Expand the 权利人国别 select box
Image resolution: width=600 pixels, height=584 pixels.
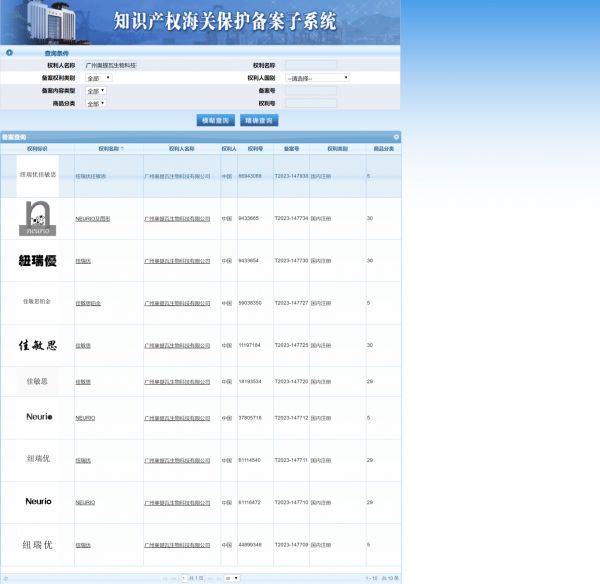[317, 77]
